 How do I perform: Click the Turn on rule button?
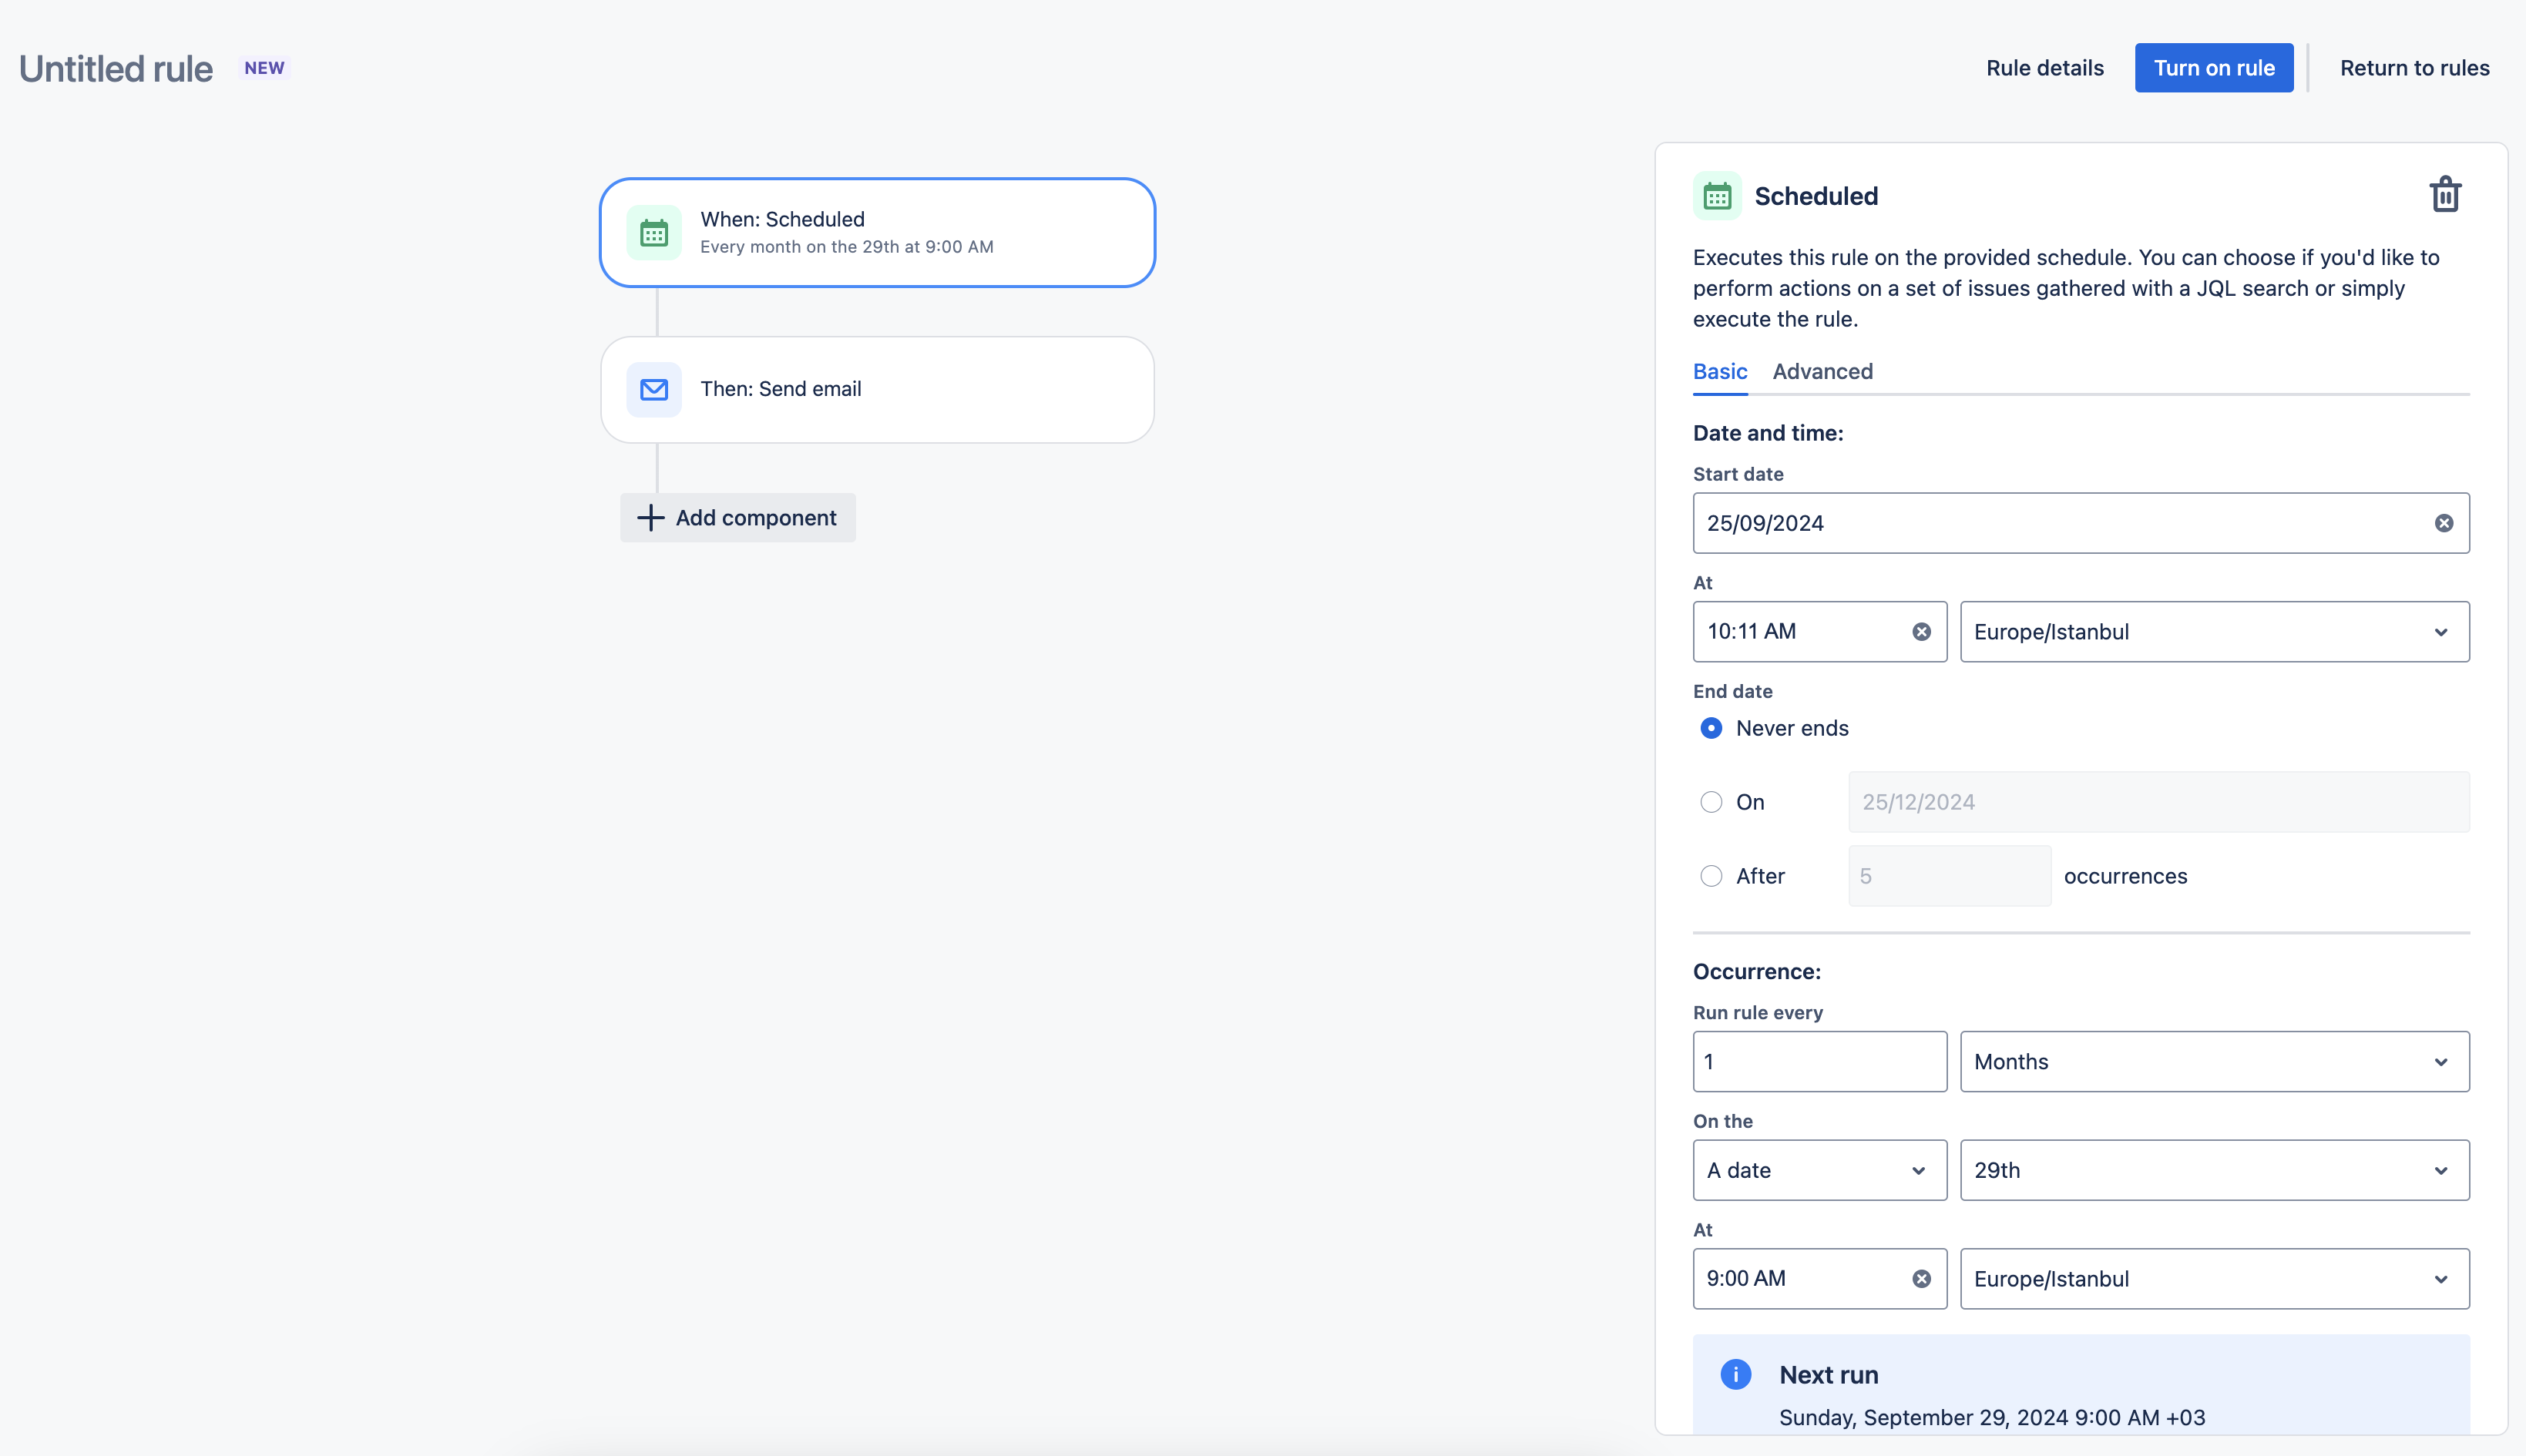click(x=2213, y=68)
